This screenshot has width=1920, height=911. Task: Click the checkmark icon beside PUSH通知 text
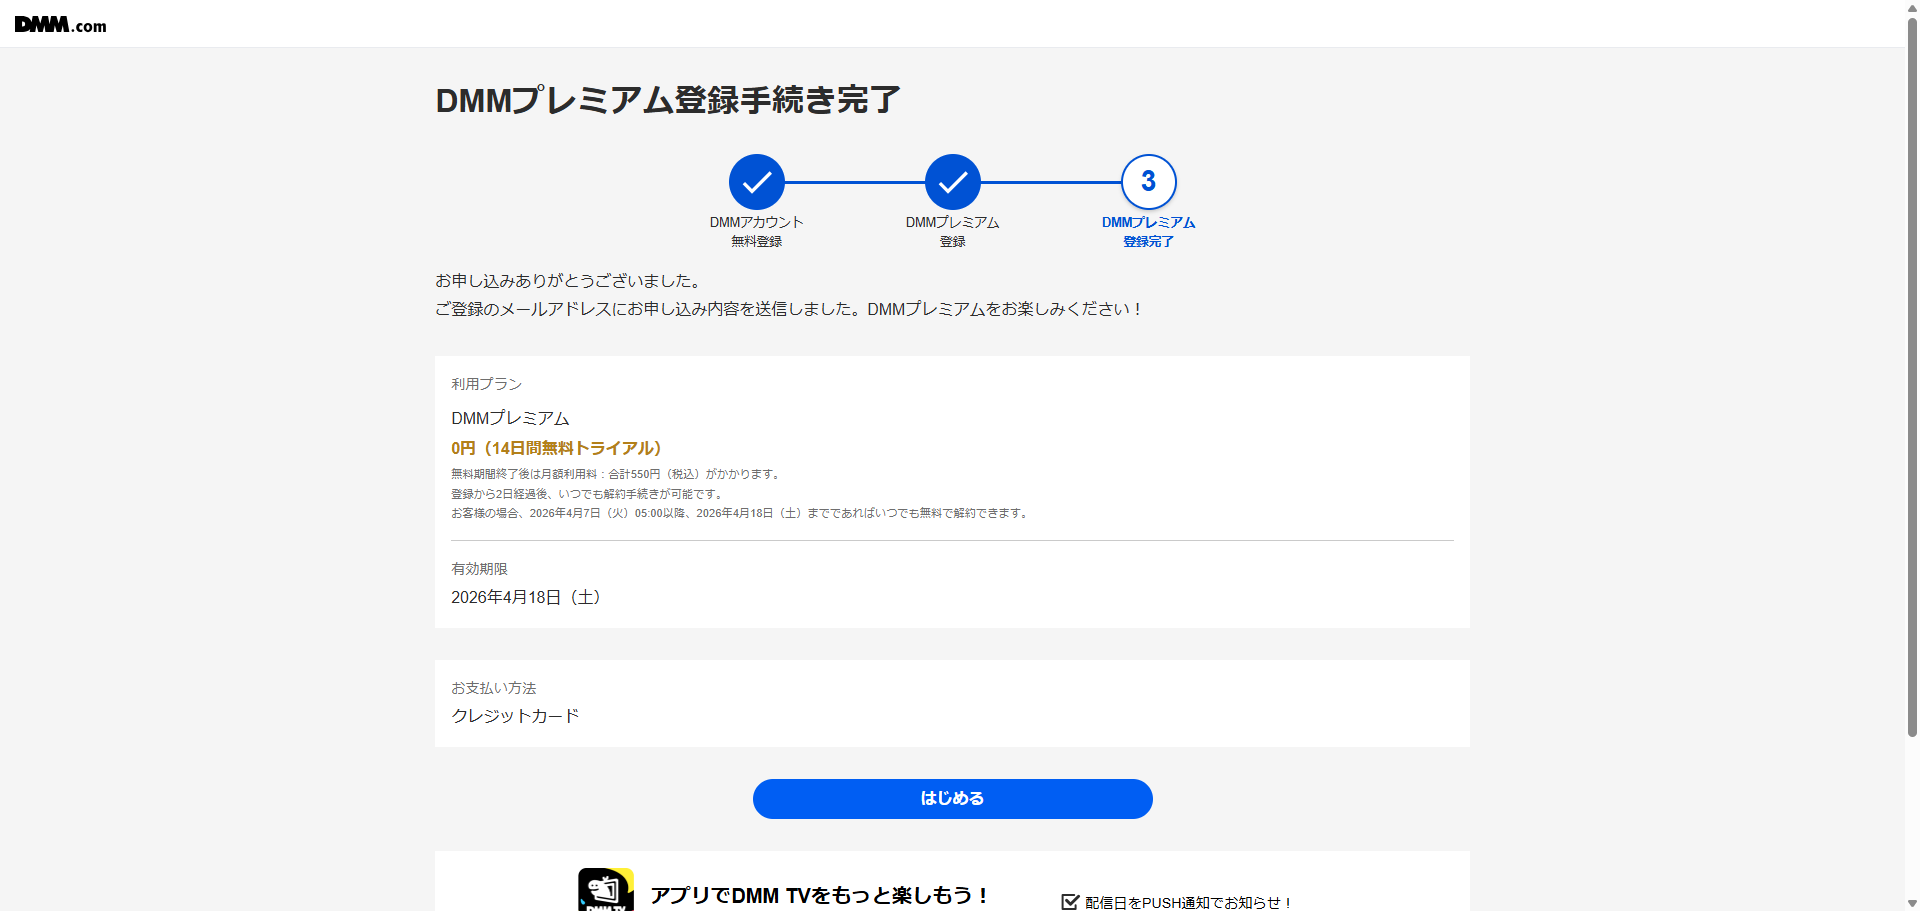[1070, 902]
